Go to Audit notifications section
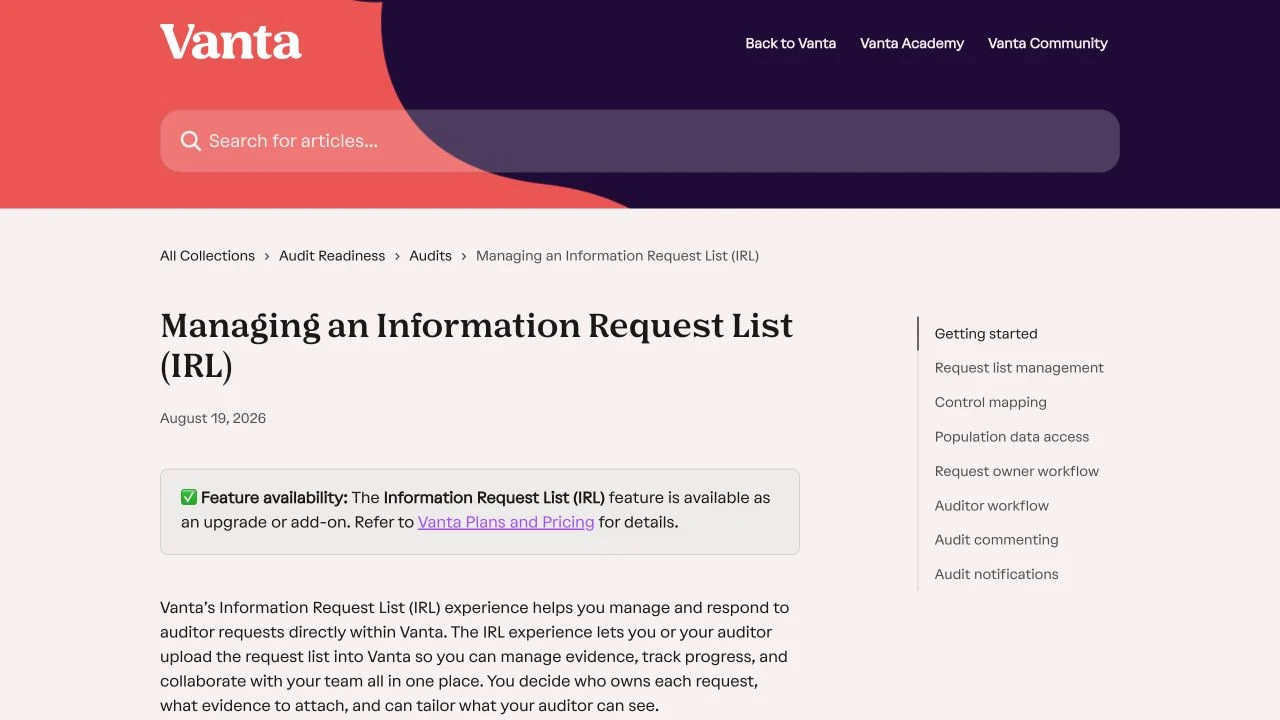Image resolution: width=1280 pixels, height=720 pixels. tap(996, 574)
